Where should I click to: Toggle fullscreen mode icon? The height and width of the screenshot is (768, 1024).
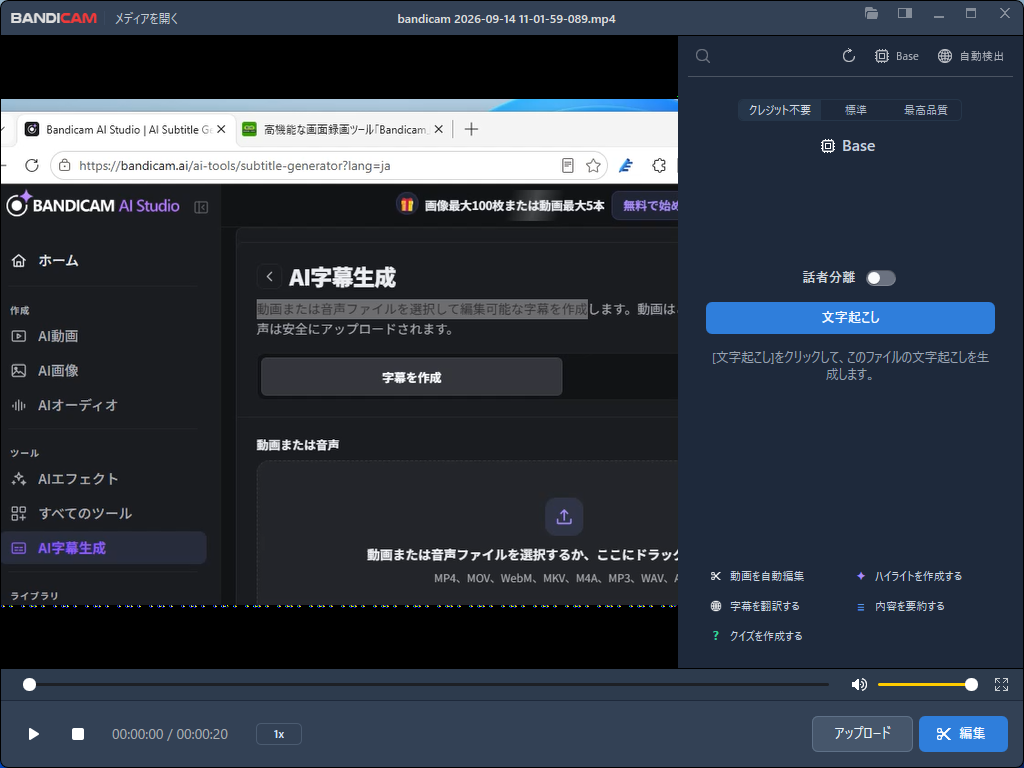(1001, 684)
